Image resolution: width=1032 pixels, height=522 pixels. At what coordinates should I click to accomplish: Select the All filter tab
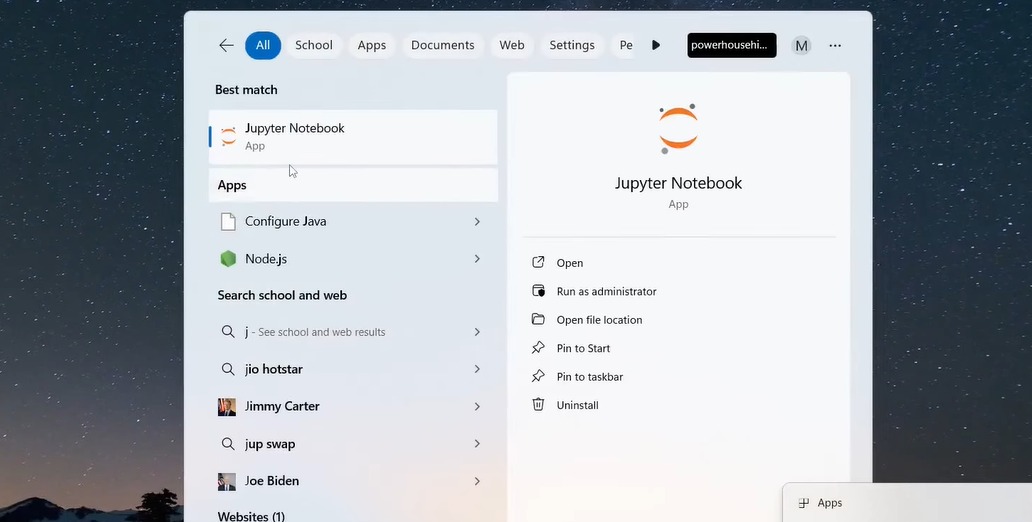click(263, 45)
